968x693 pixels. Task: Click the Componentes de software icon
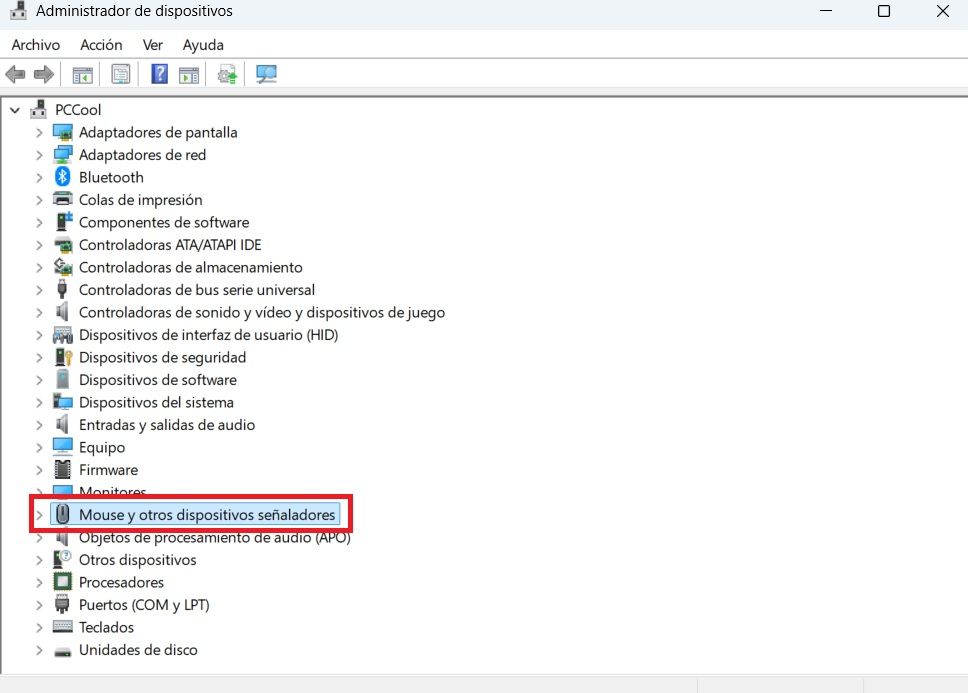(x=64, y=222)
